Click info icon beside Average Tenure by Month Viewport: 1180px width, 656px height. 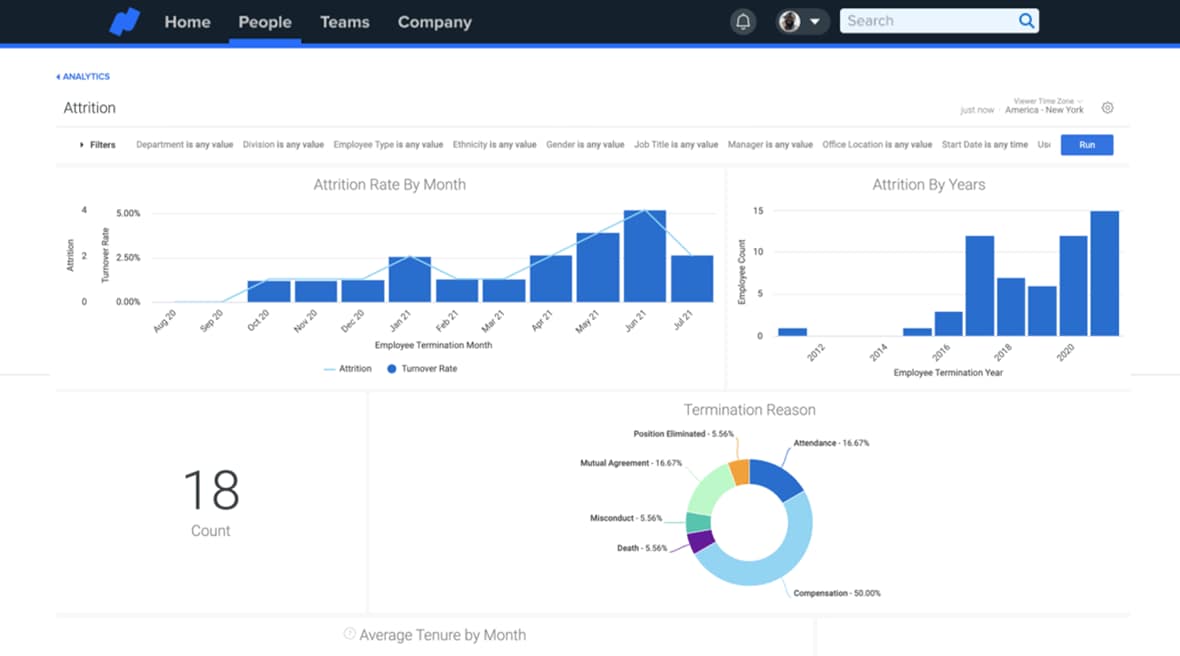coord(349,634)
